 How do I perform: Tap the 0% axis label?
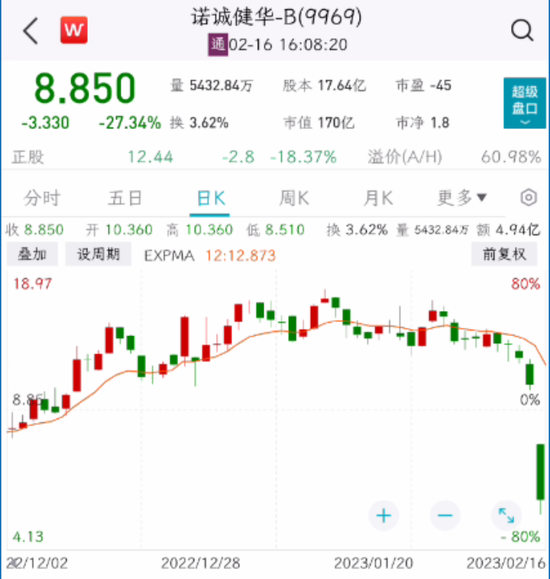pos(530,400)
